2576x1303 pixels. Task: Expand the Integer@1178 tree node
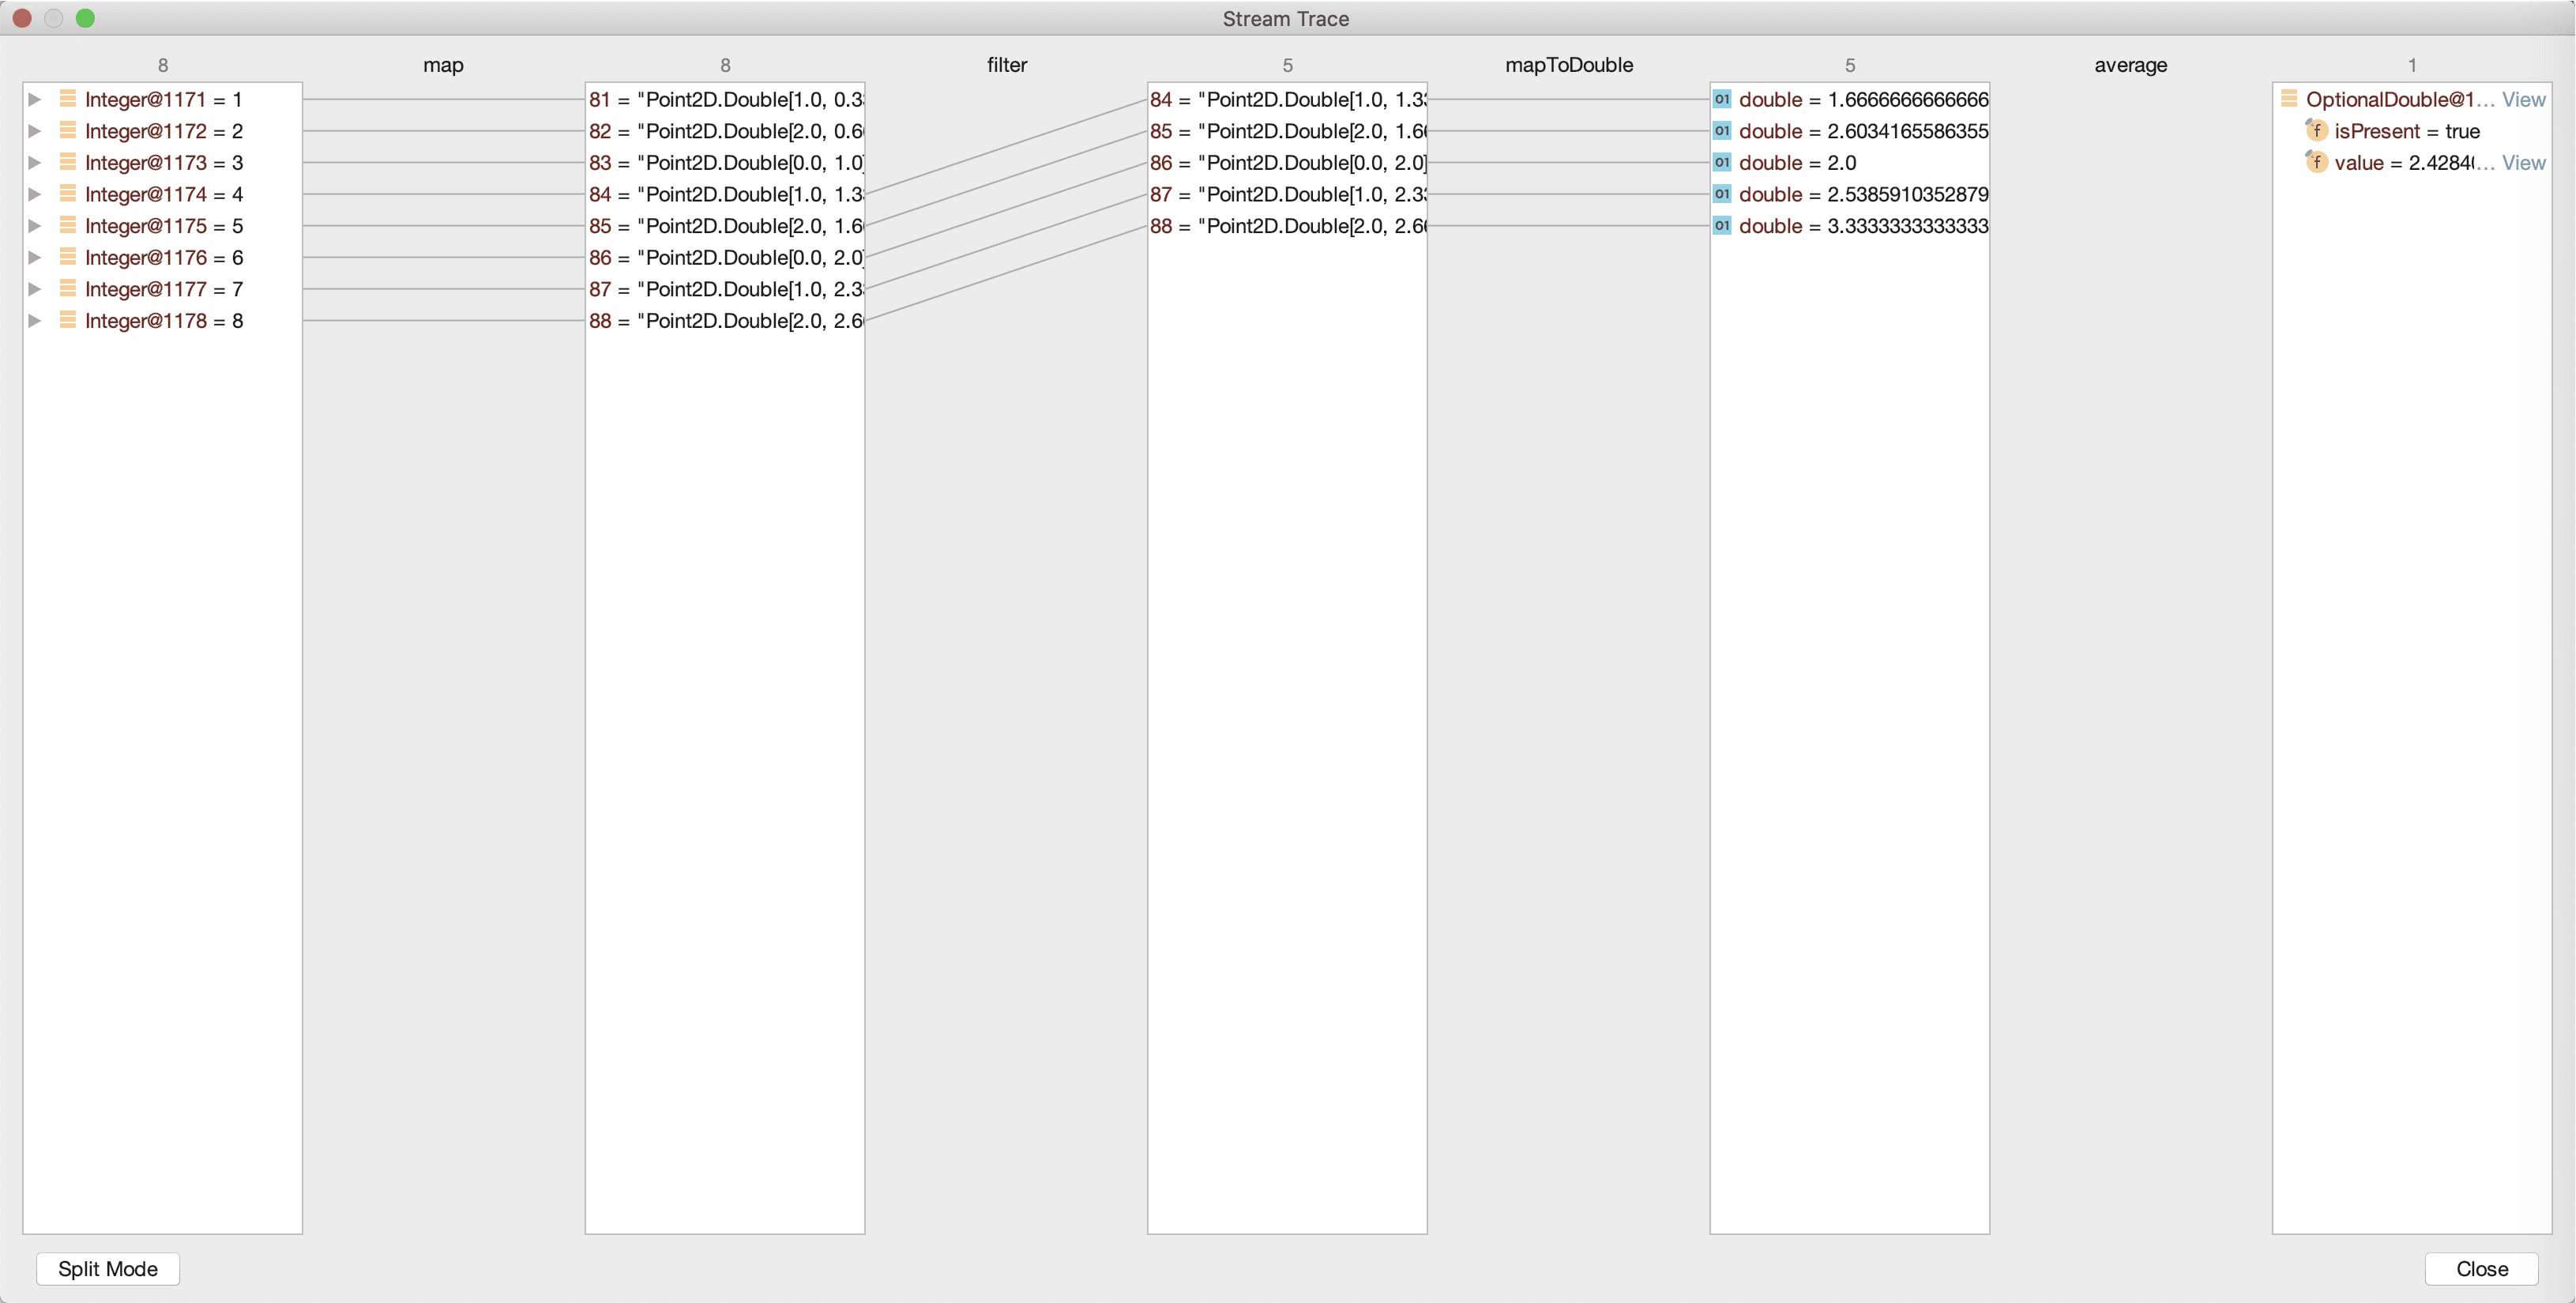[x=35, y=320]
